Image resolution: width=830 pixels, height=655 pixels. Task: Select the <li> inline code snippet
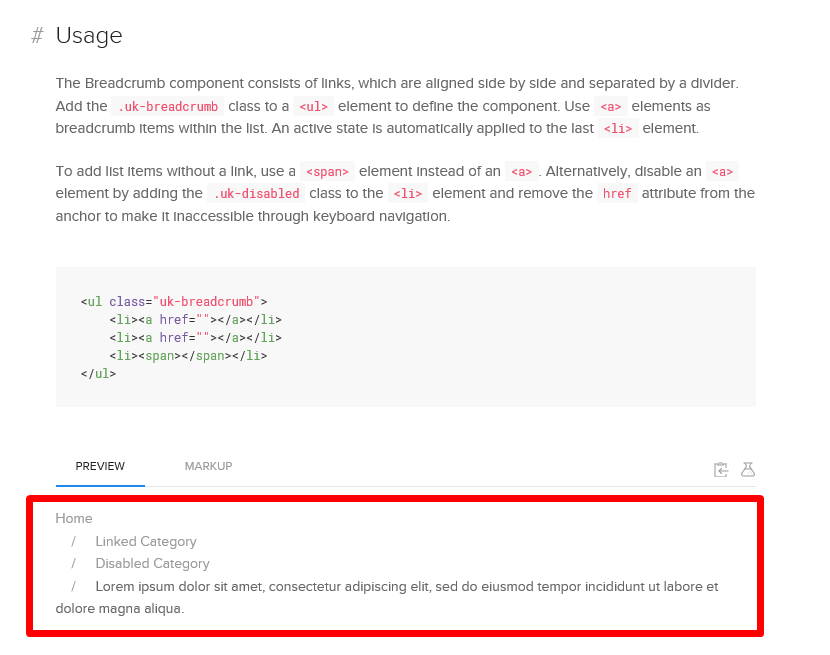617,128
